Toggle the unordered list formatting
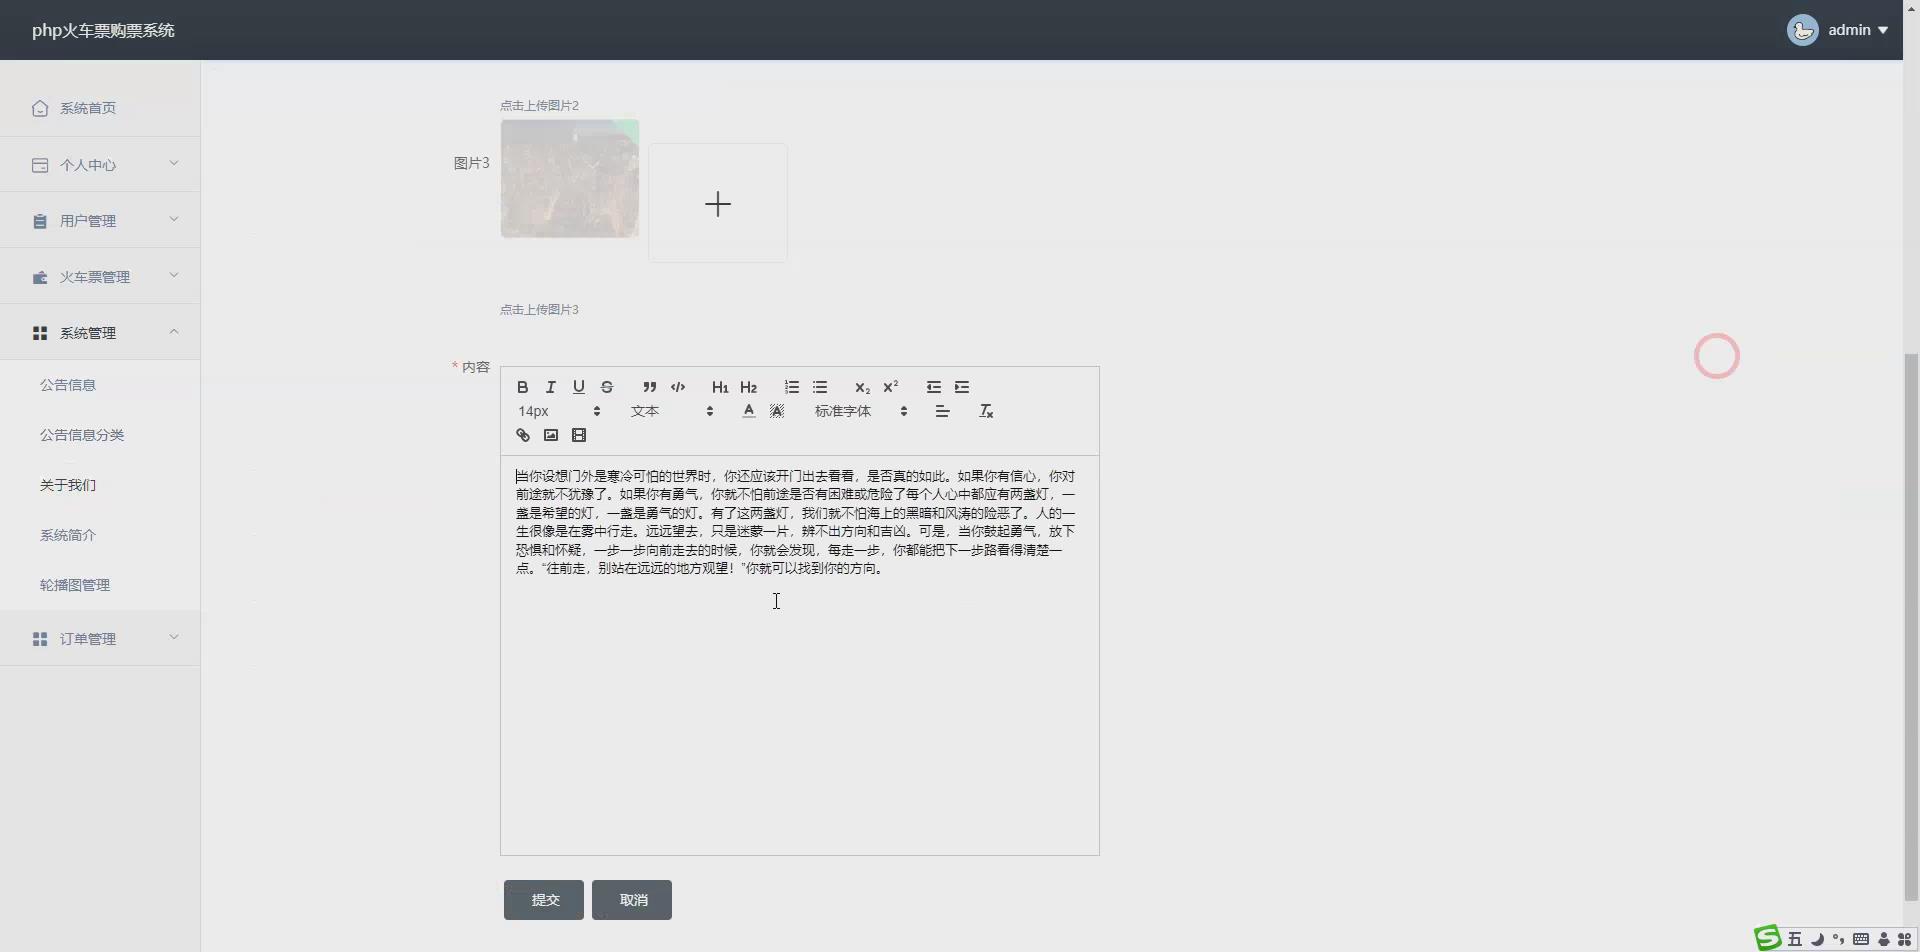1920x952 pixels. (x=821, y=387)
